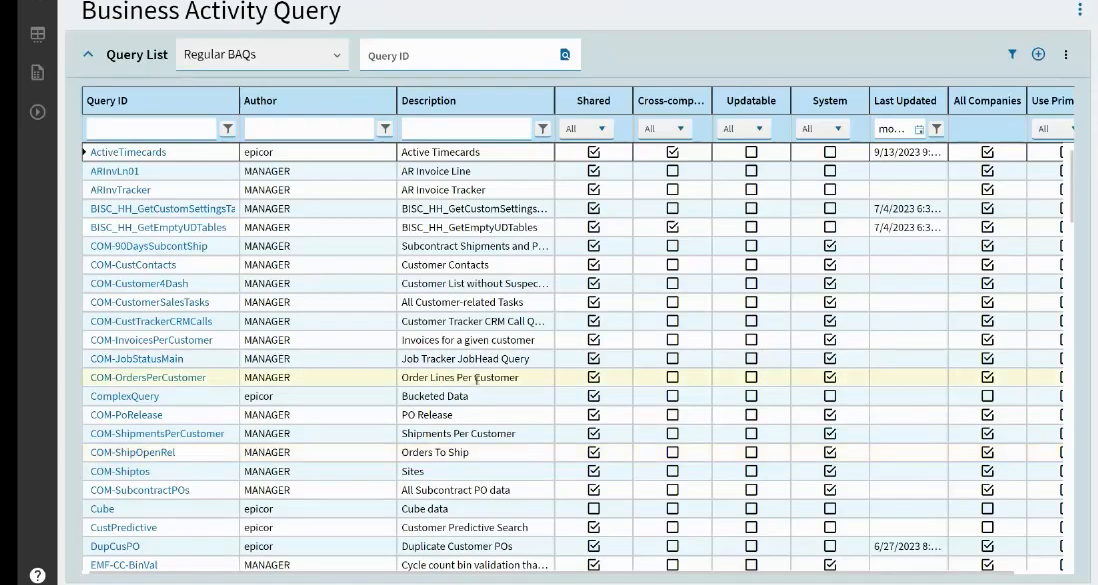Open the help question mark icon
This screenshot has height=585, width=1098.
coord(38,575)
